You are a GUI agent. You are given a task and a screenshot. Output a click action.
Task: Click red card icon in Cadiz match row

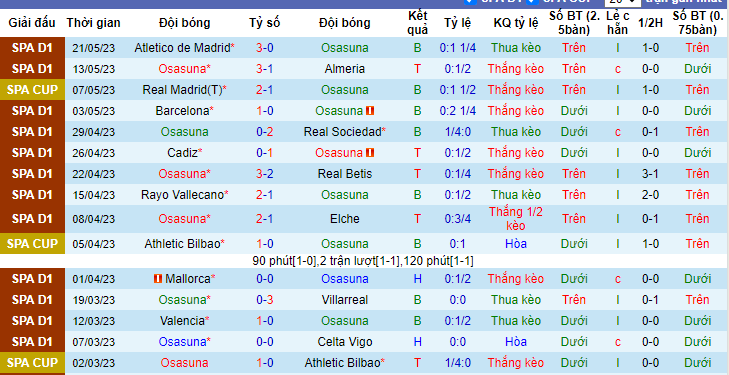[x=370, y=153]
